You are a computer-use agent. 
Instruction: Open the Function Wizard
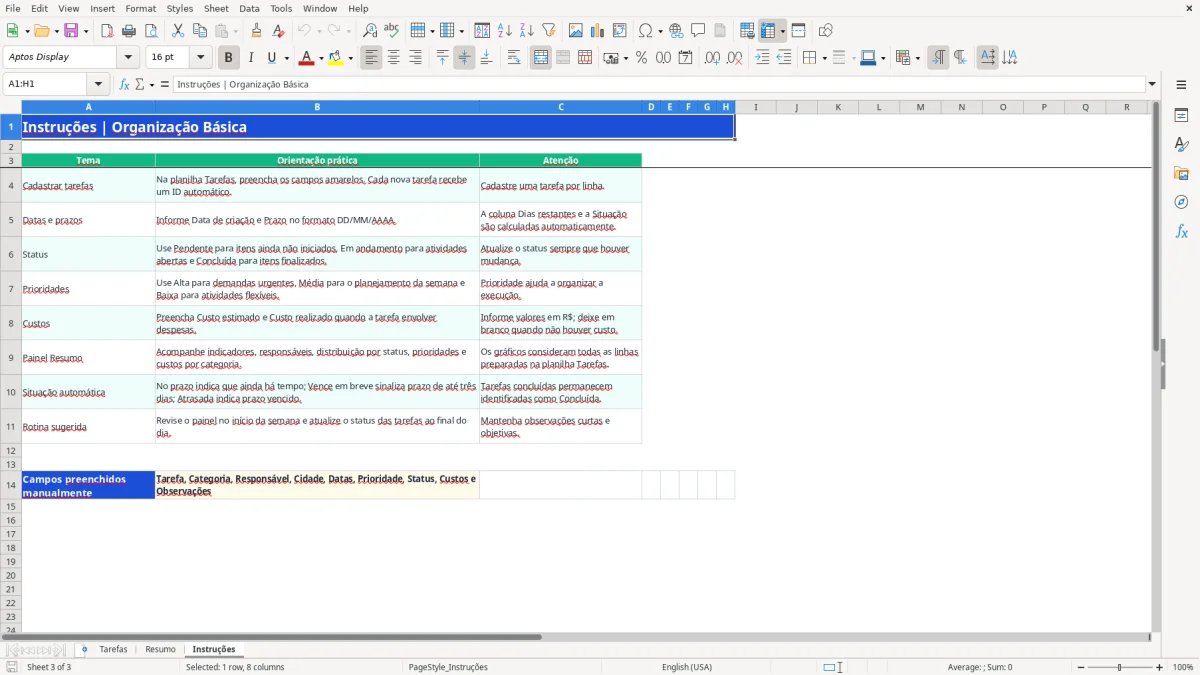[x=125, y=84]
